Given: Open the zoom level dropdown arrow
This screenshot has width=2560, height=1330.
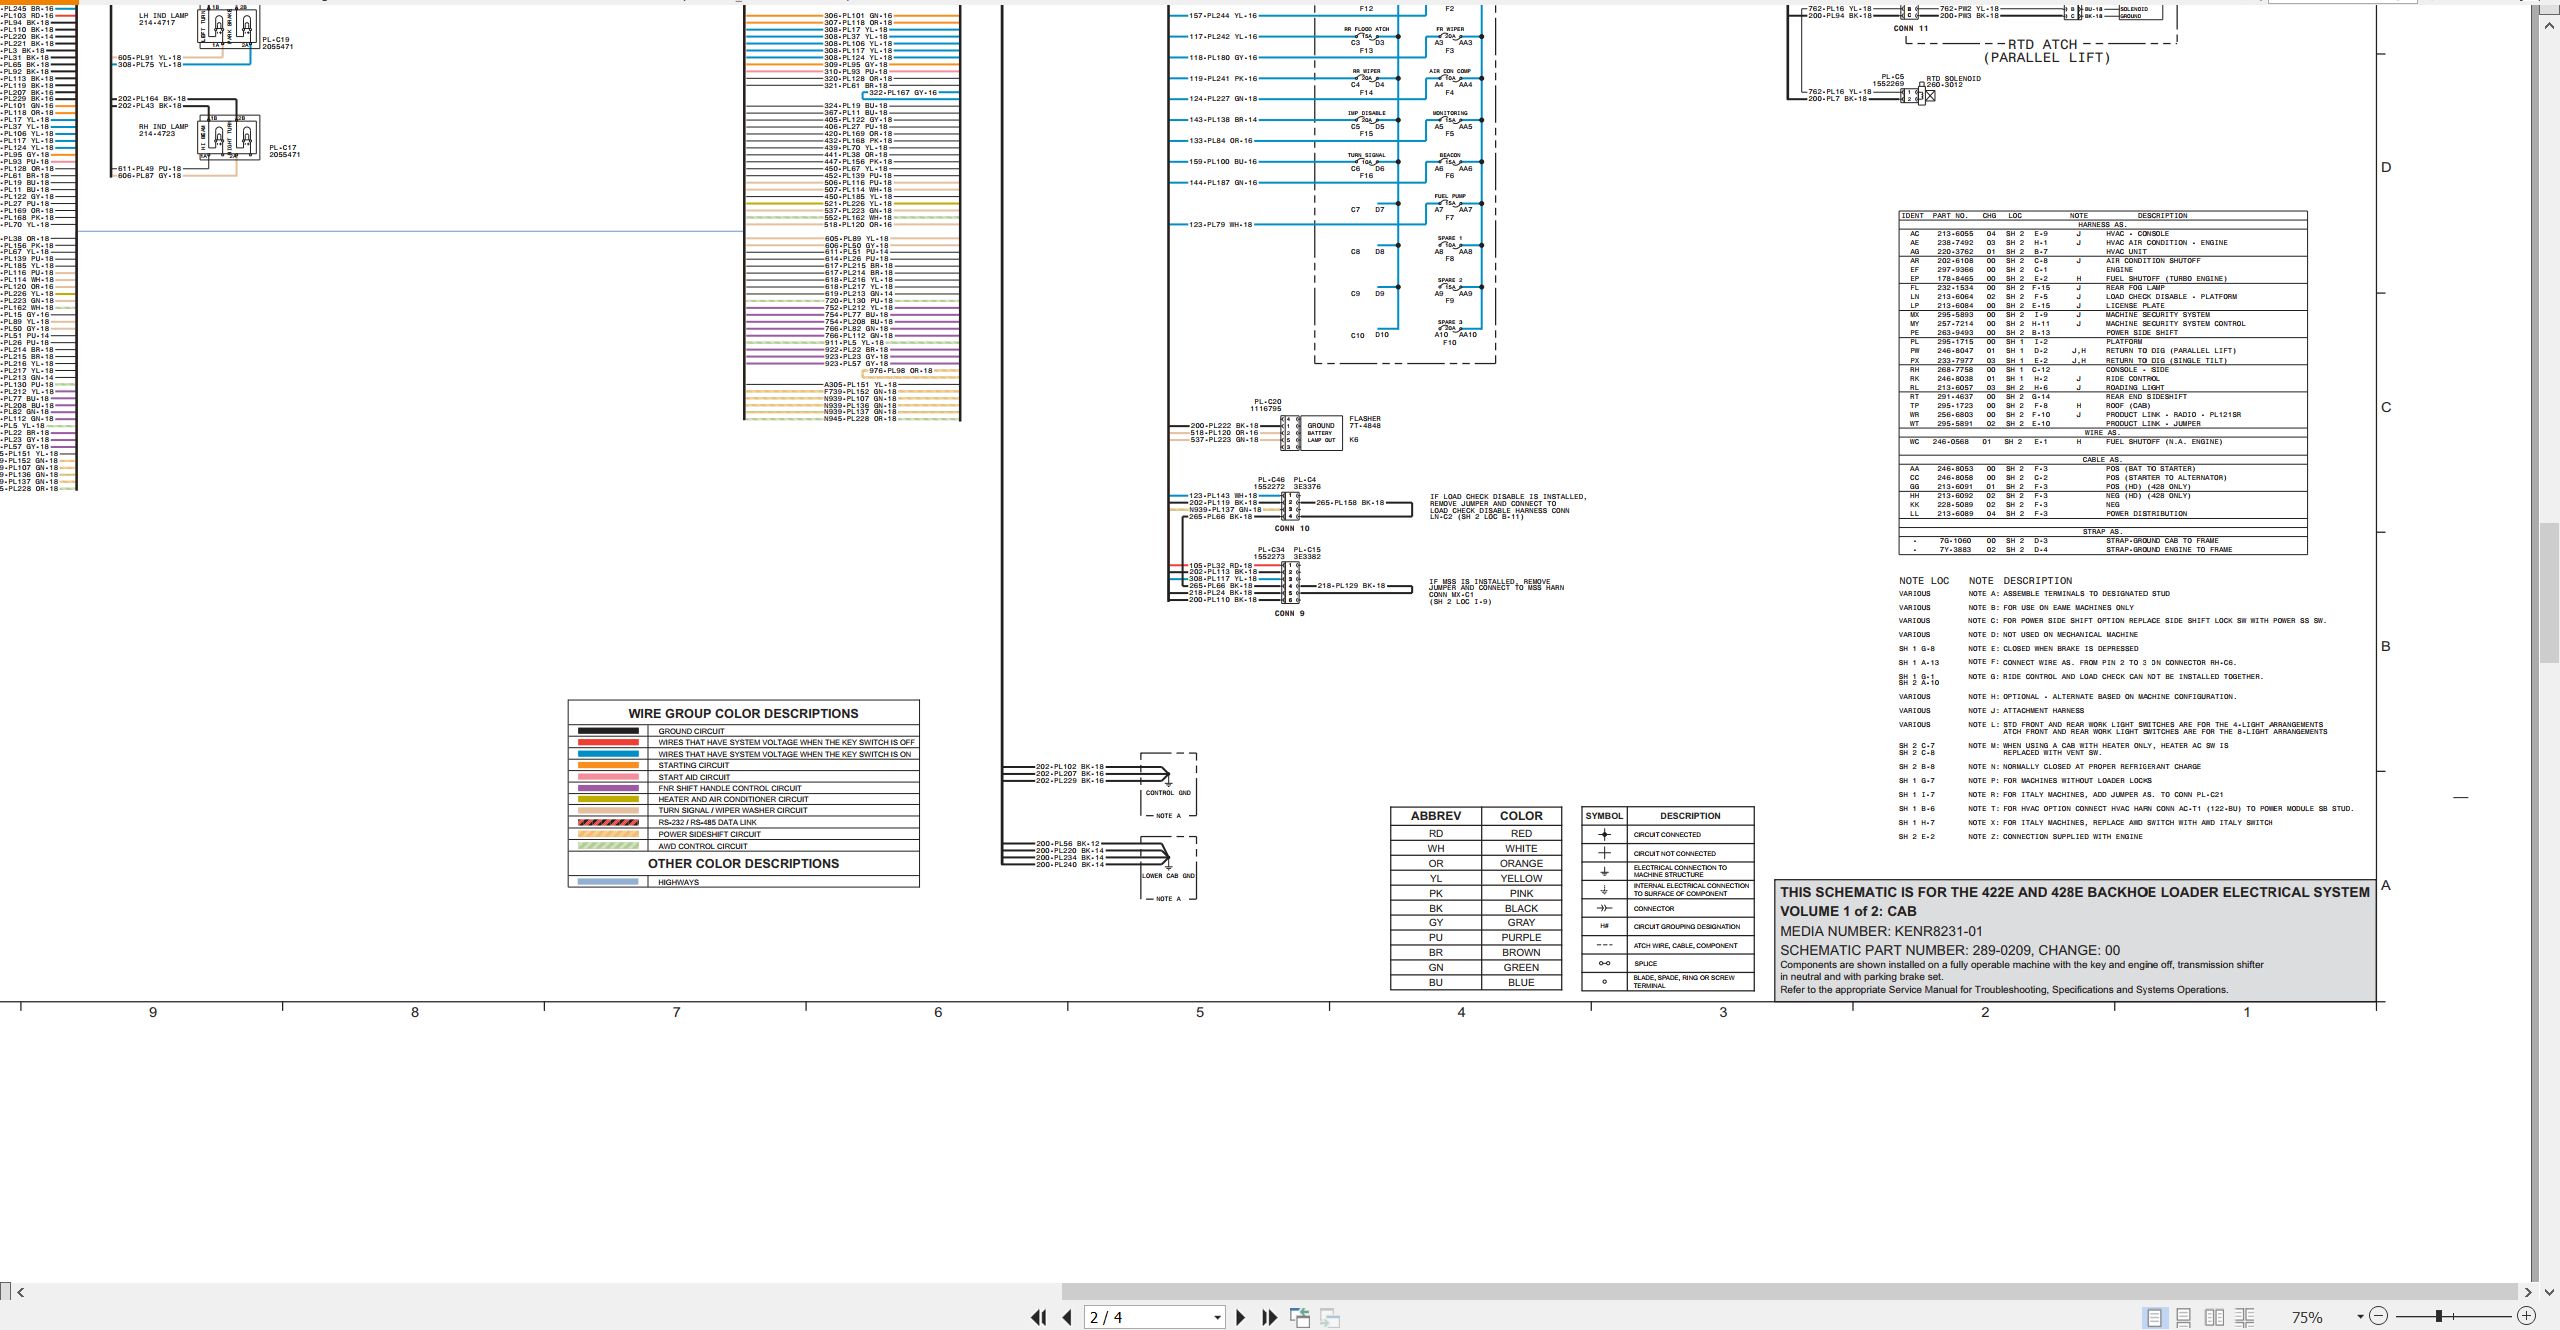Looking at the screenshot, I should click(x=2360, y=1317).
